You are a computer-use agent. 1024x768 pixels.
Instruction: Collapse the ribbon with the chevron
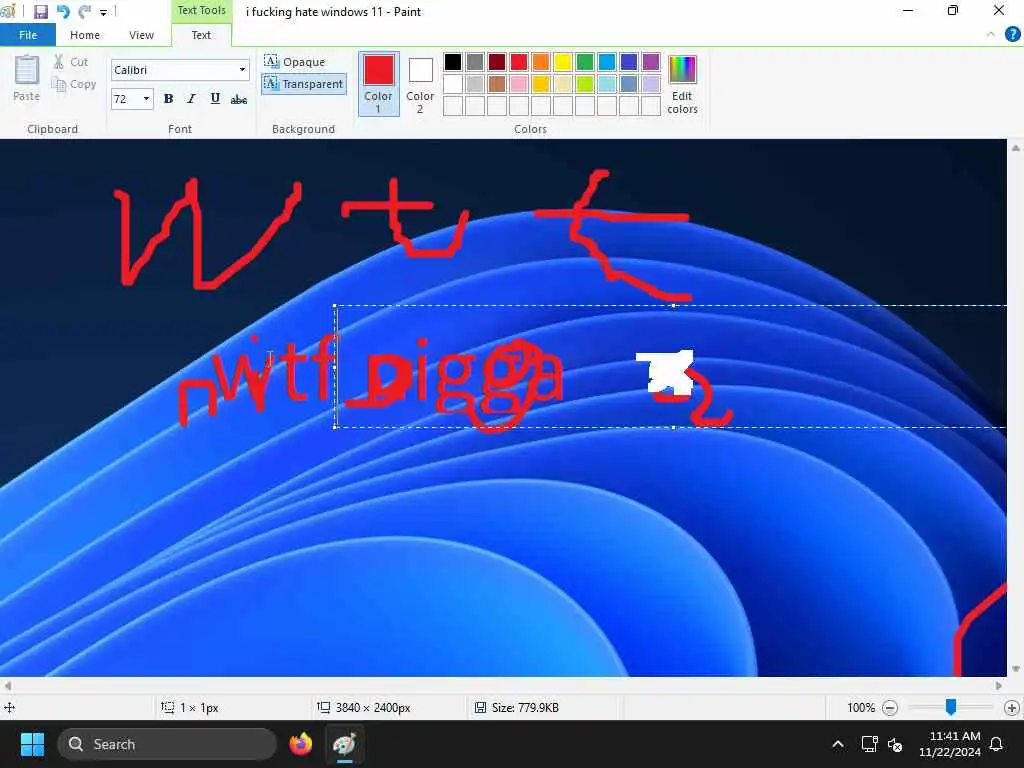coord(991,35)
